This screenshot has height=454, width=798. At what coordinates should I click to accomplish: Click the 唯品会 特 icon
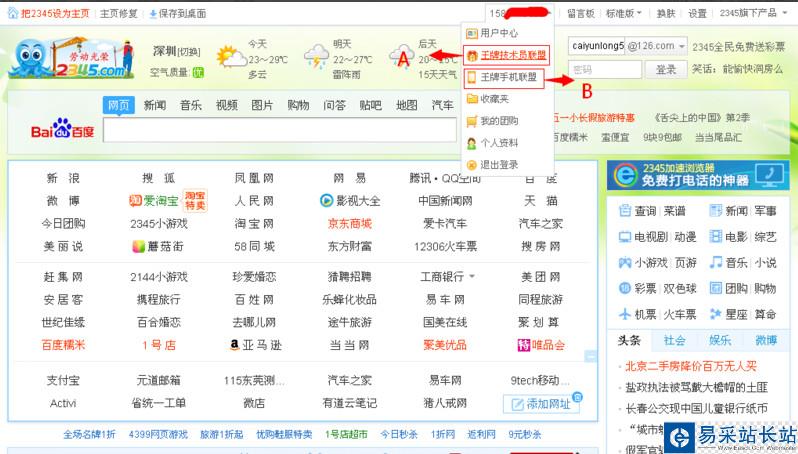click(524, 345)
